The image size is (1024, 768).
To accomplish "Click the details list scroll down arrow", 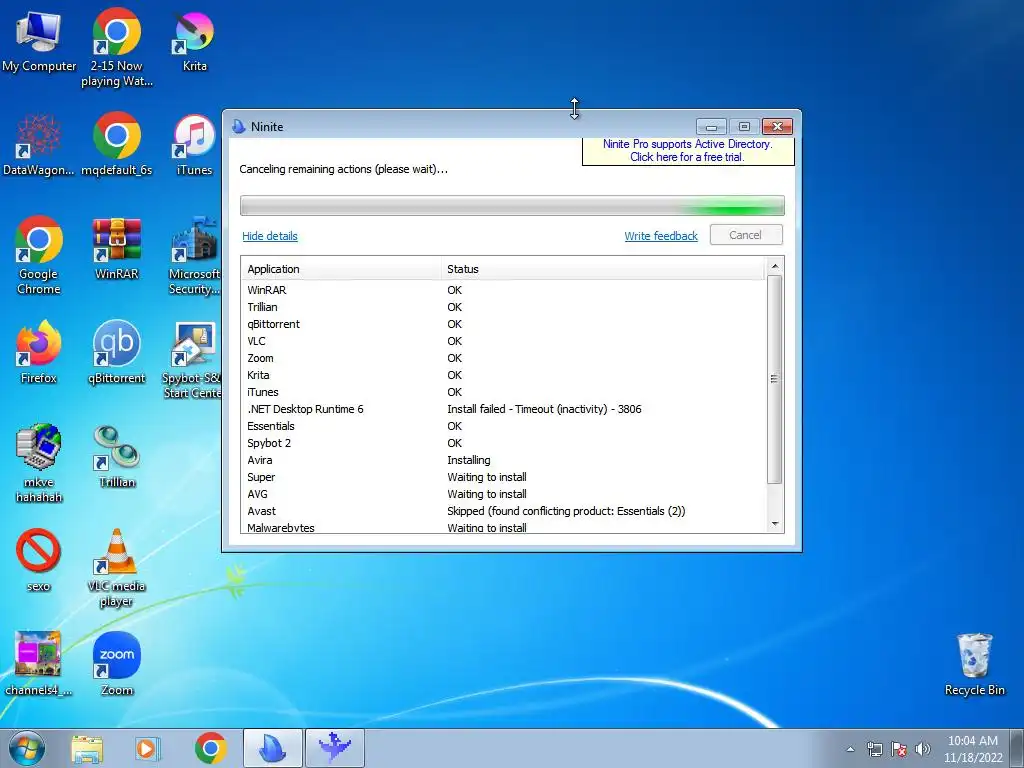I will tap(775, 524).
